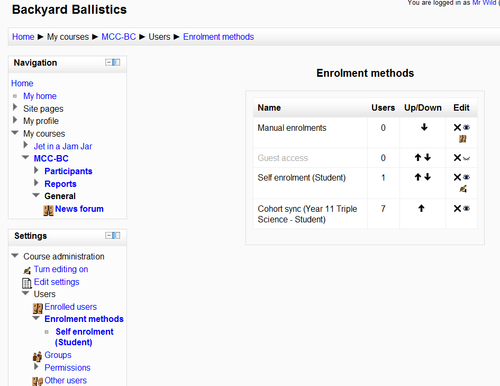Open Enrolled users link
Image resolution: width=500 pixels, height=386 pixels.
[71, 307]
